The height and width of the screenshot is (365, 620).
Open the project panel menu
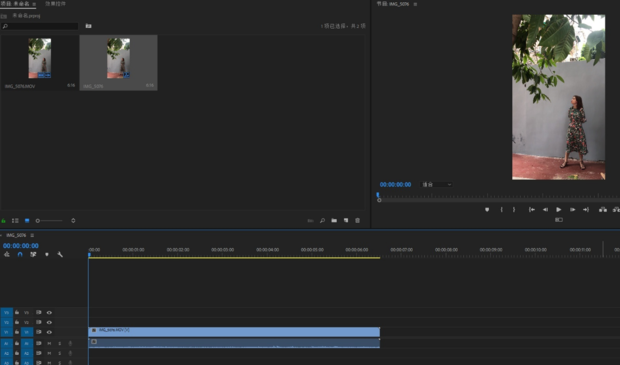tap(34, 4)
